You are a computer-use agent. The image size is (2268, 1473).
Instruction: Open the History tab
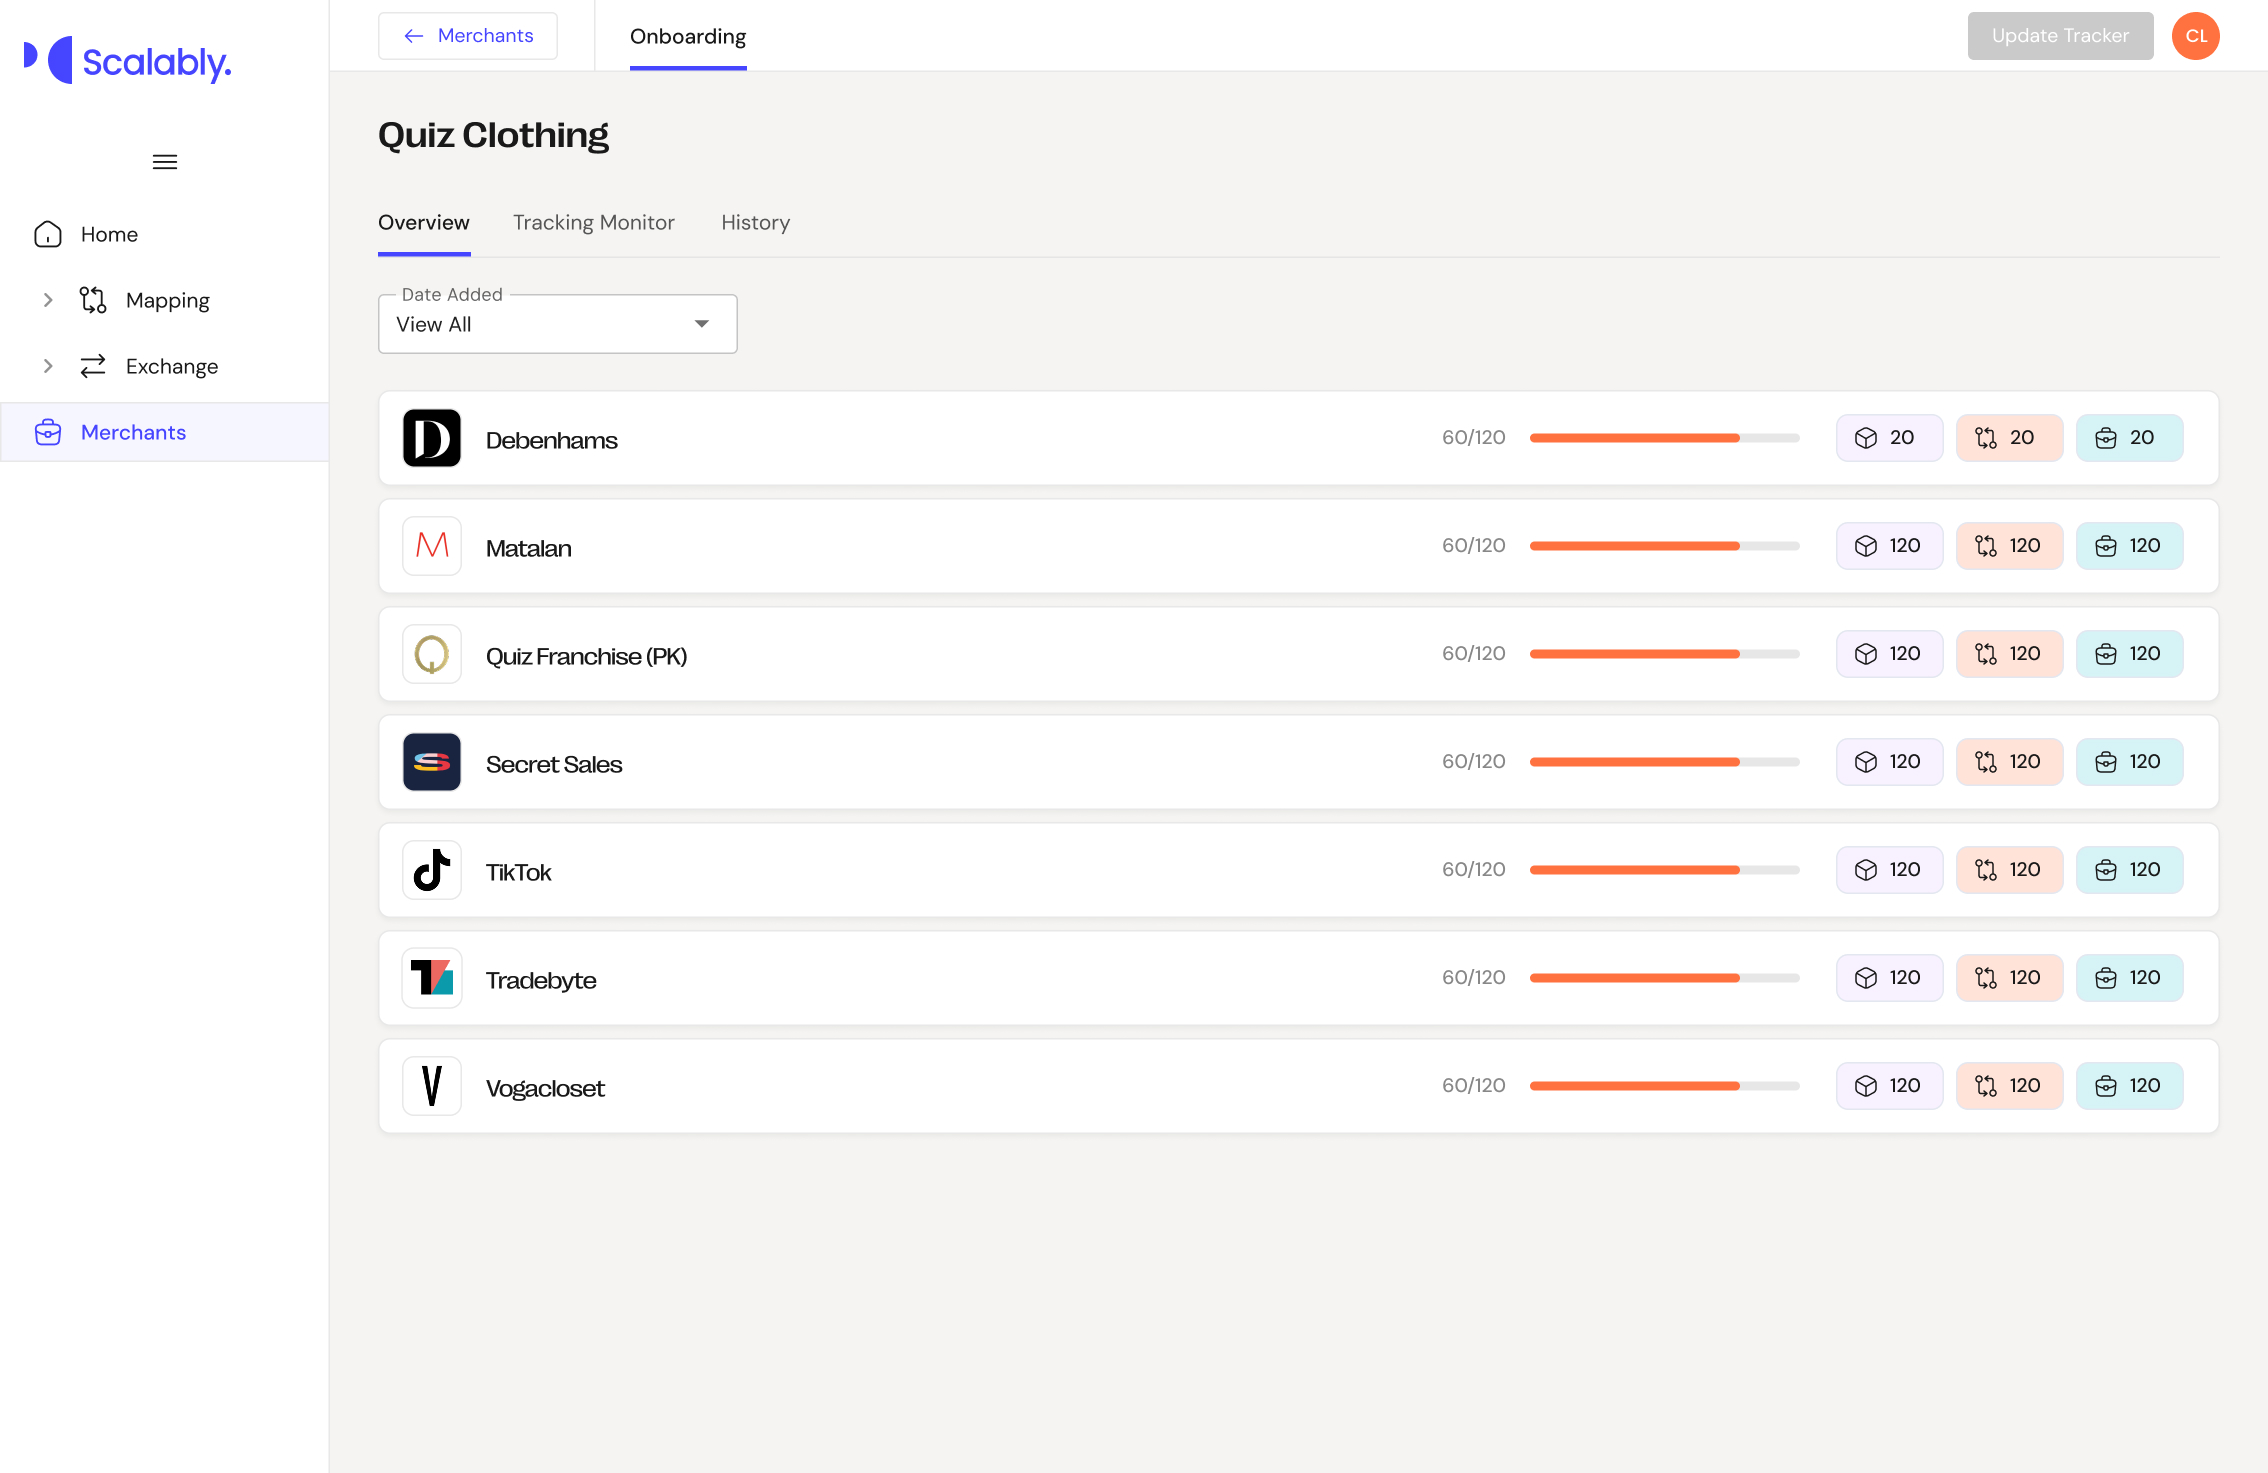tap(755, 223)
